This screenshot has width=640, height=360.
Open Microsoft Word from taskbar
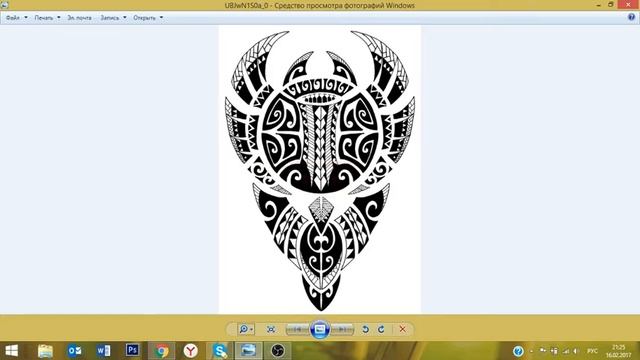click(x=103, y=351)
